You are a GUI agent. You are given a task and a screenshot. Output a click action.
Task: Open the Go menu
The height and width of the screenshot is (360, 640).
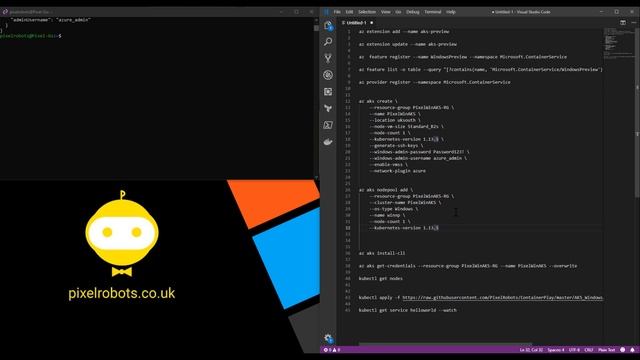point(398,12)
